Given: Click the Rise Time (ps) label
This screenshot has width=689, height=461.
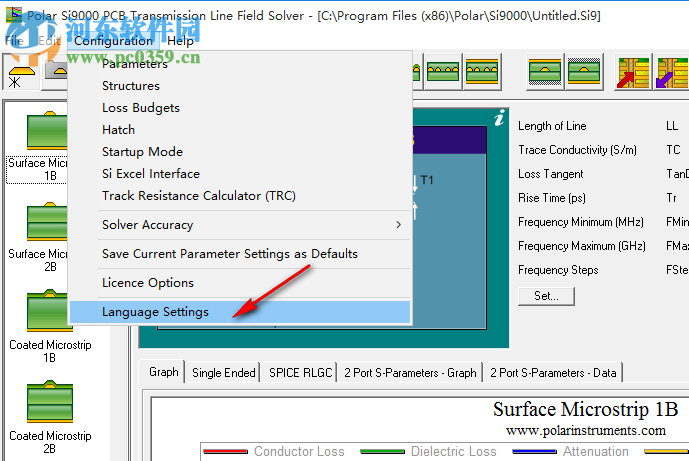Looking at the screenshot, I should pos(551,198).
